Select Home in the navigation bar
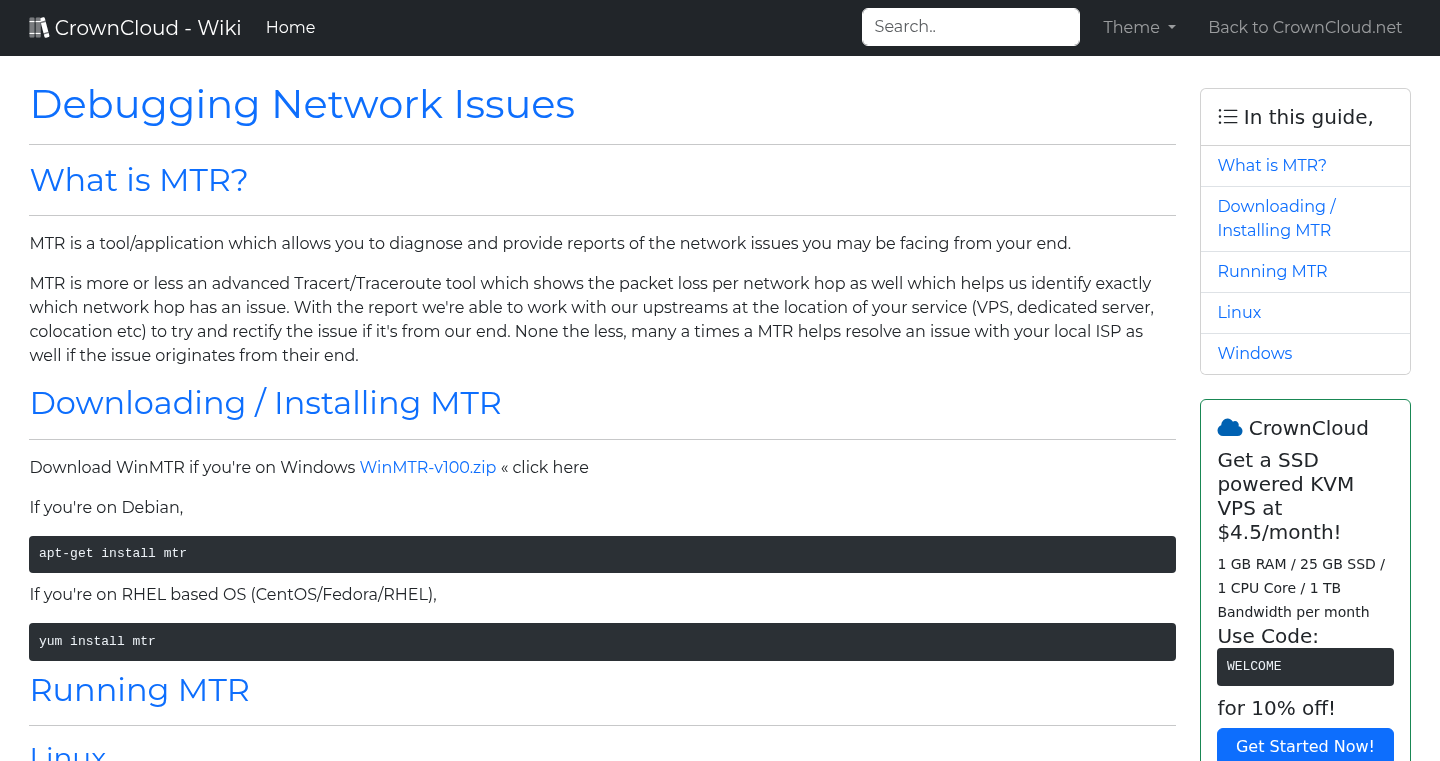The image size is (1440, 761). click(x=290, y=27)
